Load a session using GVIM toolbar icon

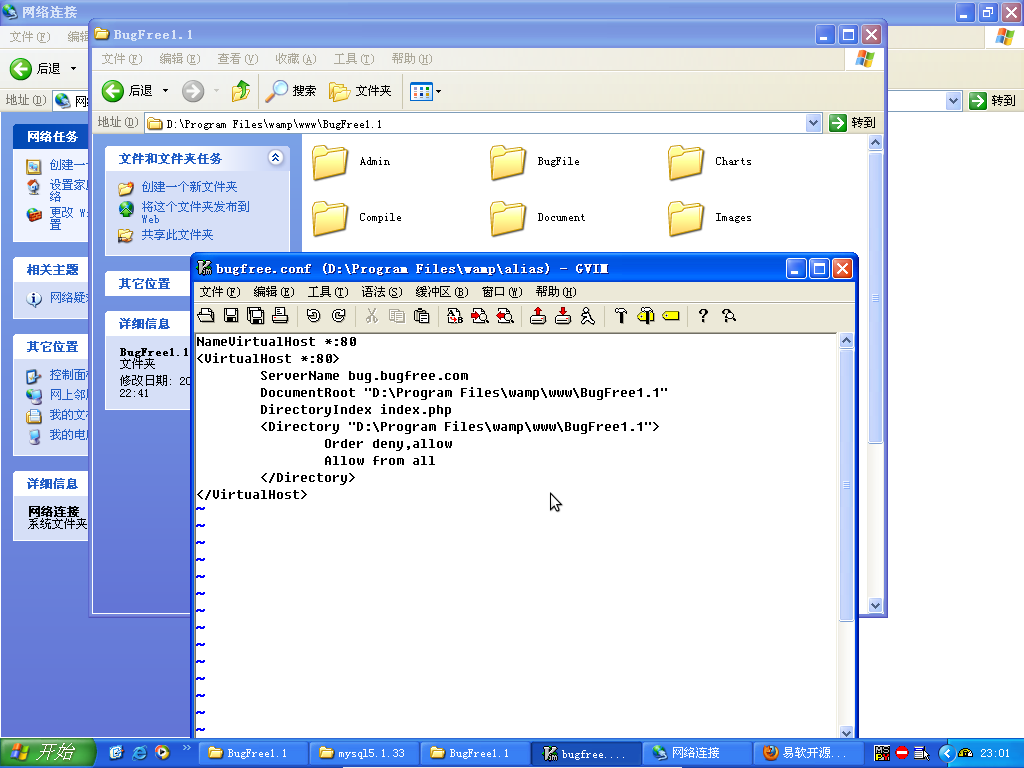(538, 316)
